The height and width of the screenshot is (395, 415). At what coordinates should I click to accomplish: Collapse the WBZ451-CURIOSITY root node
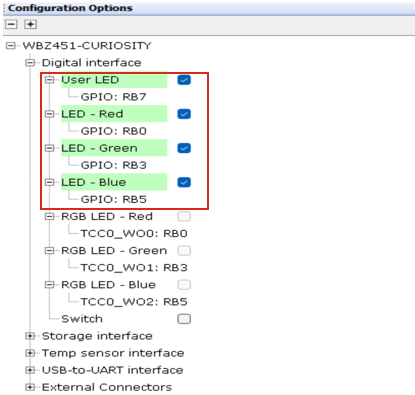click(x=11, y=45)
